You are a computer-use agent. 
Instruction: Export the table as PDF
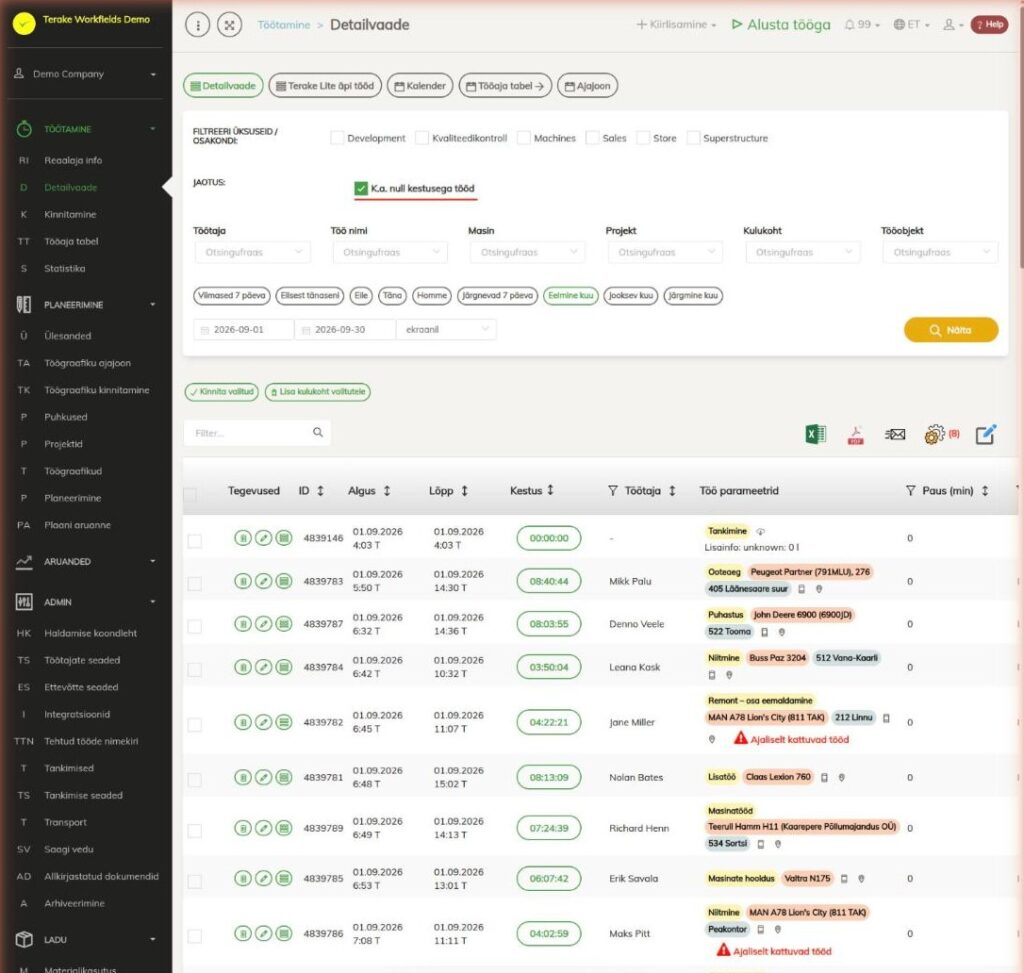pyautogui.click(x=856, y=434)
